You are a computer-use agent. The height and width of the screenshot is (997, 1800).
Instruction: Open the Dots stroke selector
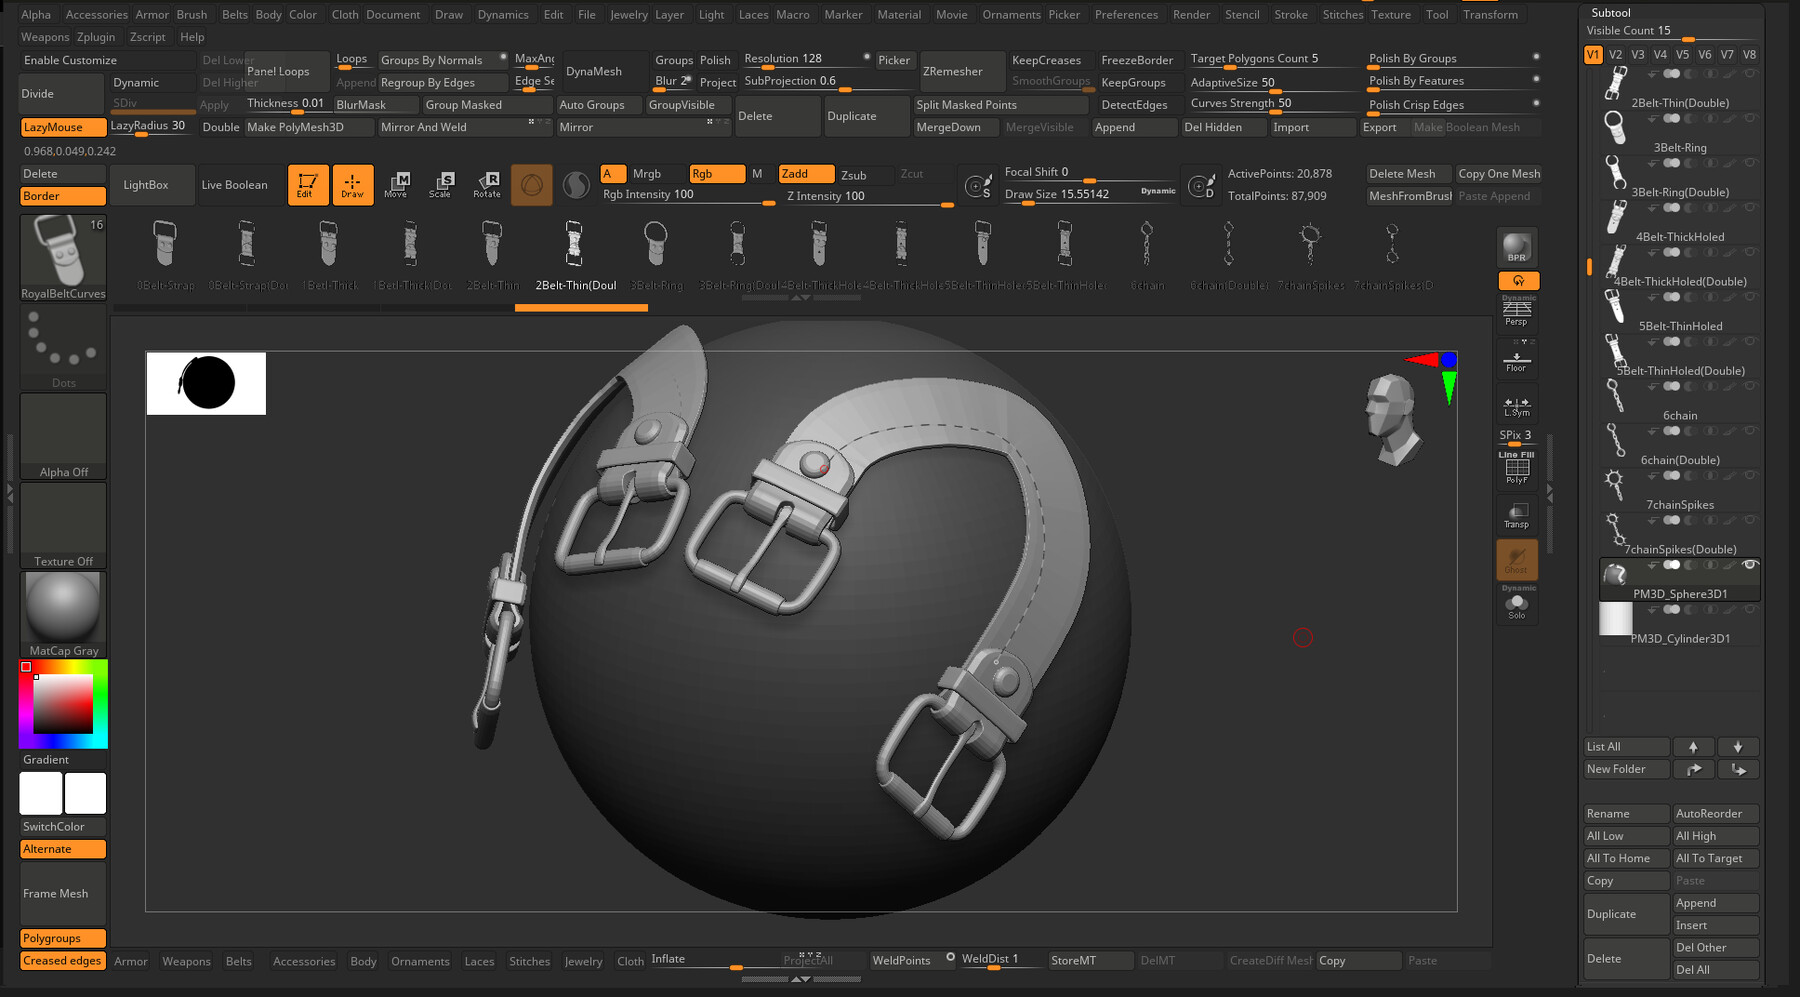pos(63,346)
